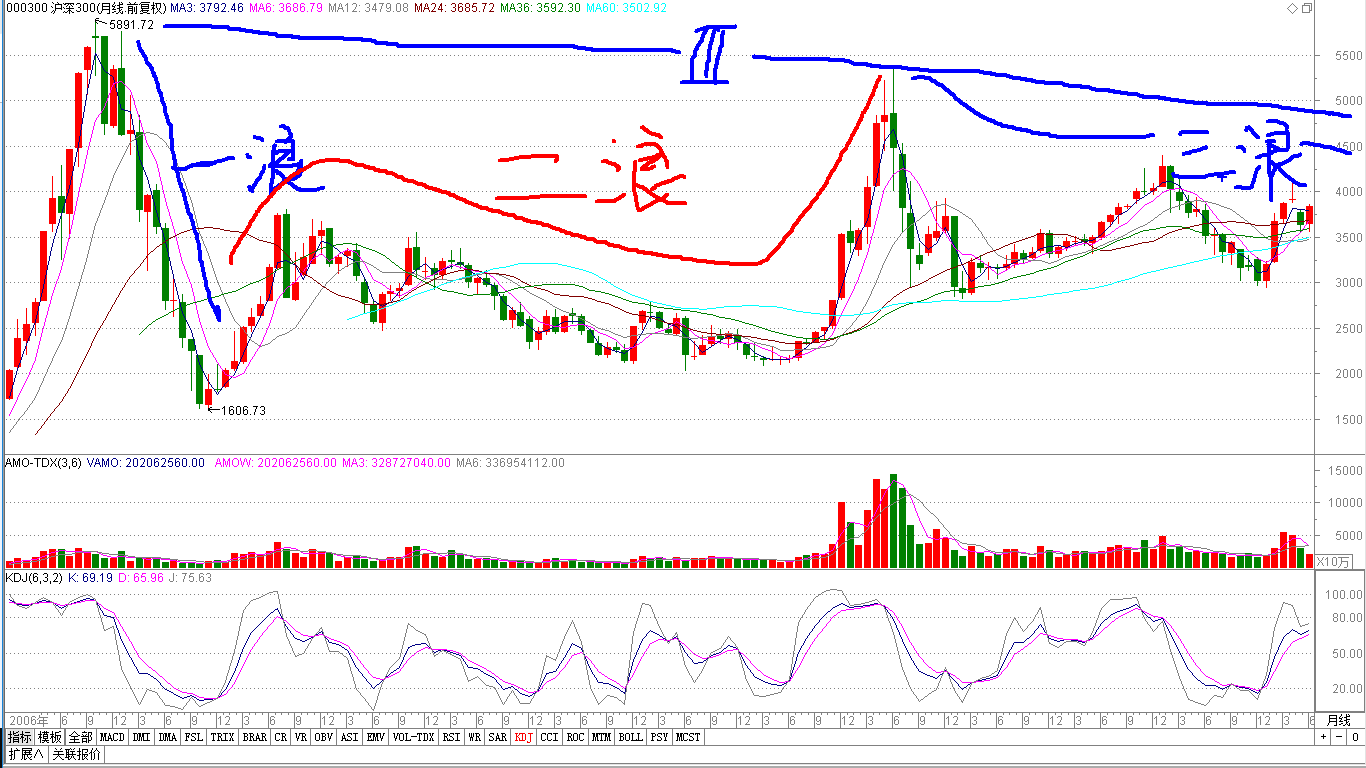
Task: Switch indicator to MCST
Action: [688, 737]
